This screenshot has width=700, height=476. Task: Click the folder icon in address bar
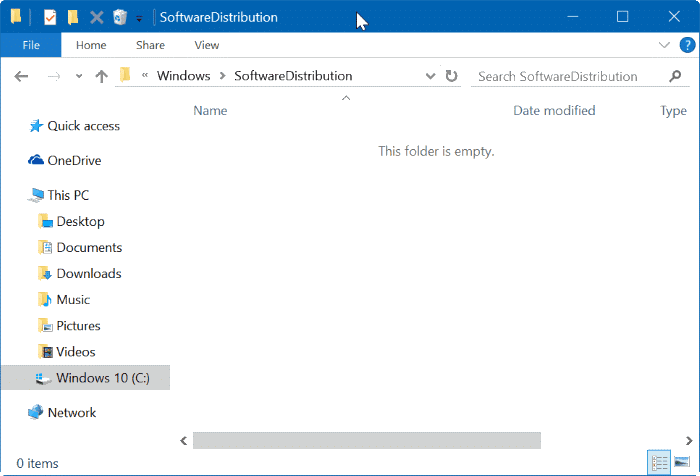click(125, 75)
